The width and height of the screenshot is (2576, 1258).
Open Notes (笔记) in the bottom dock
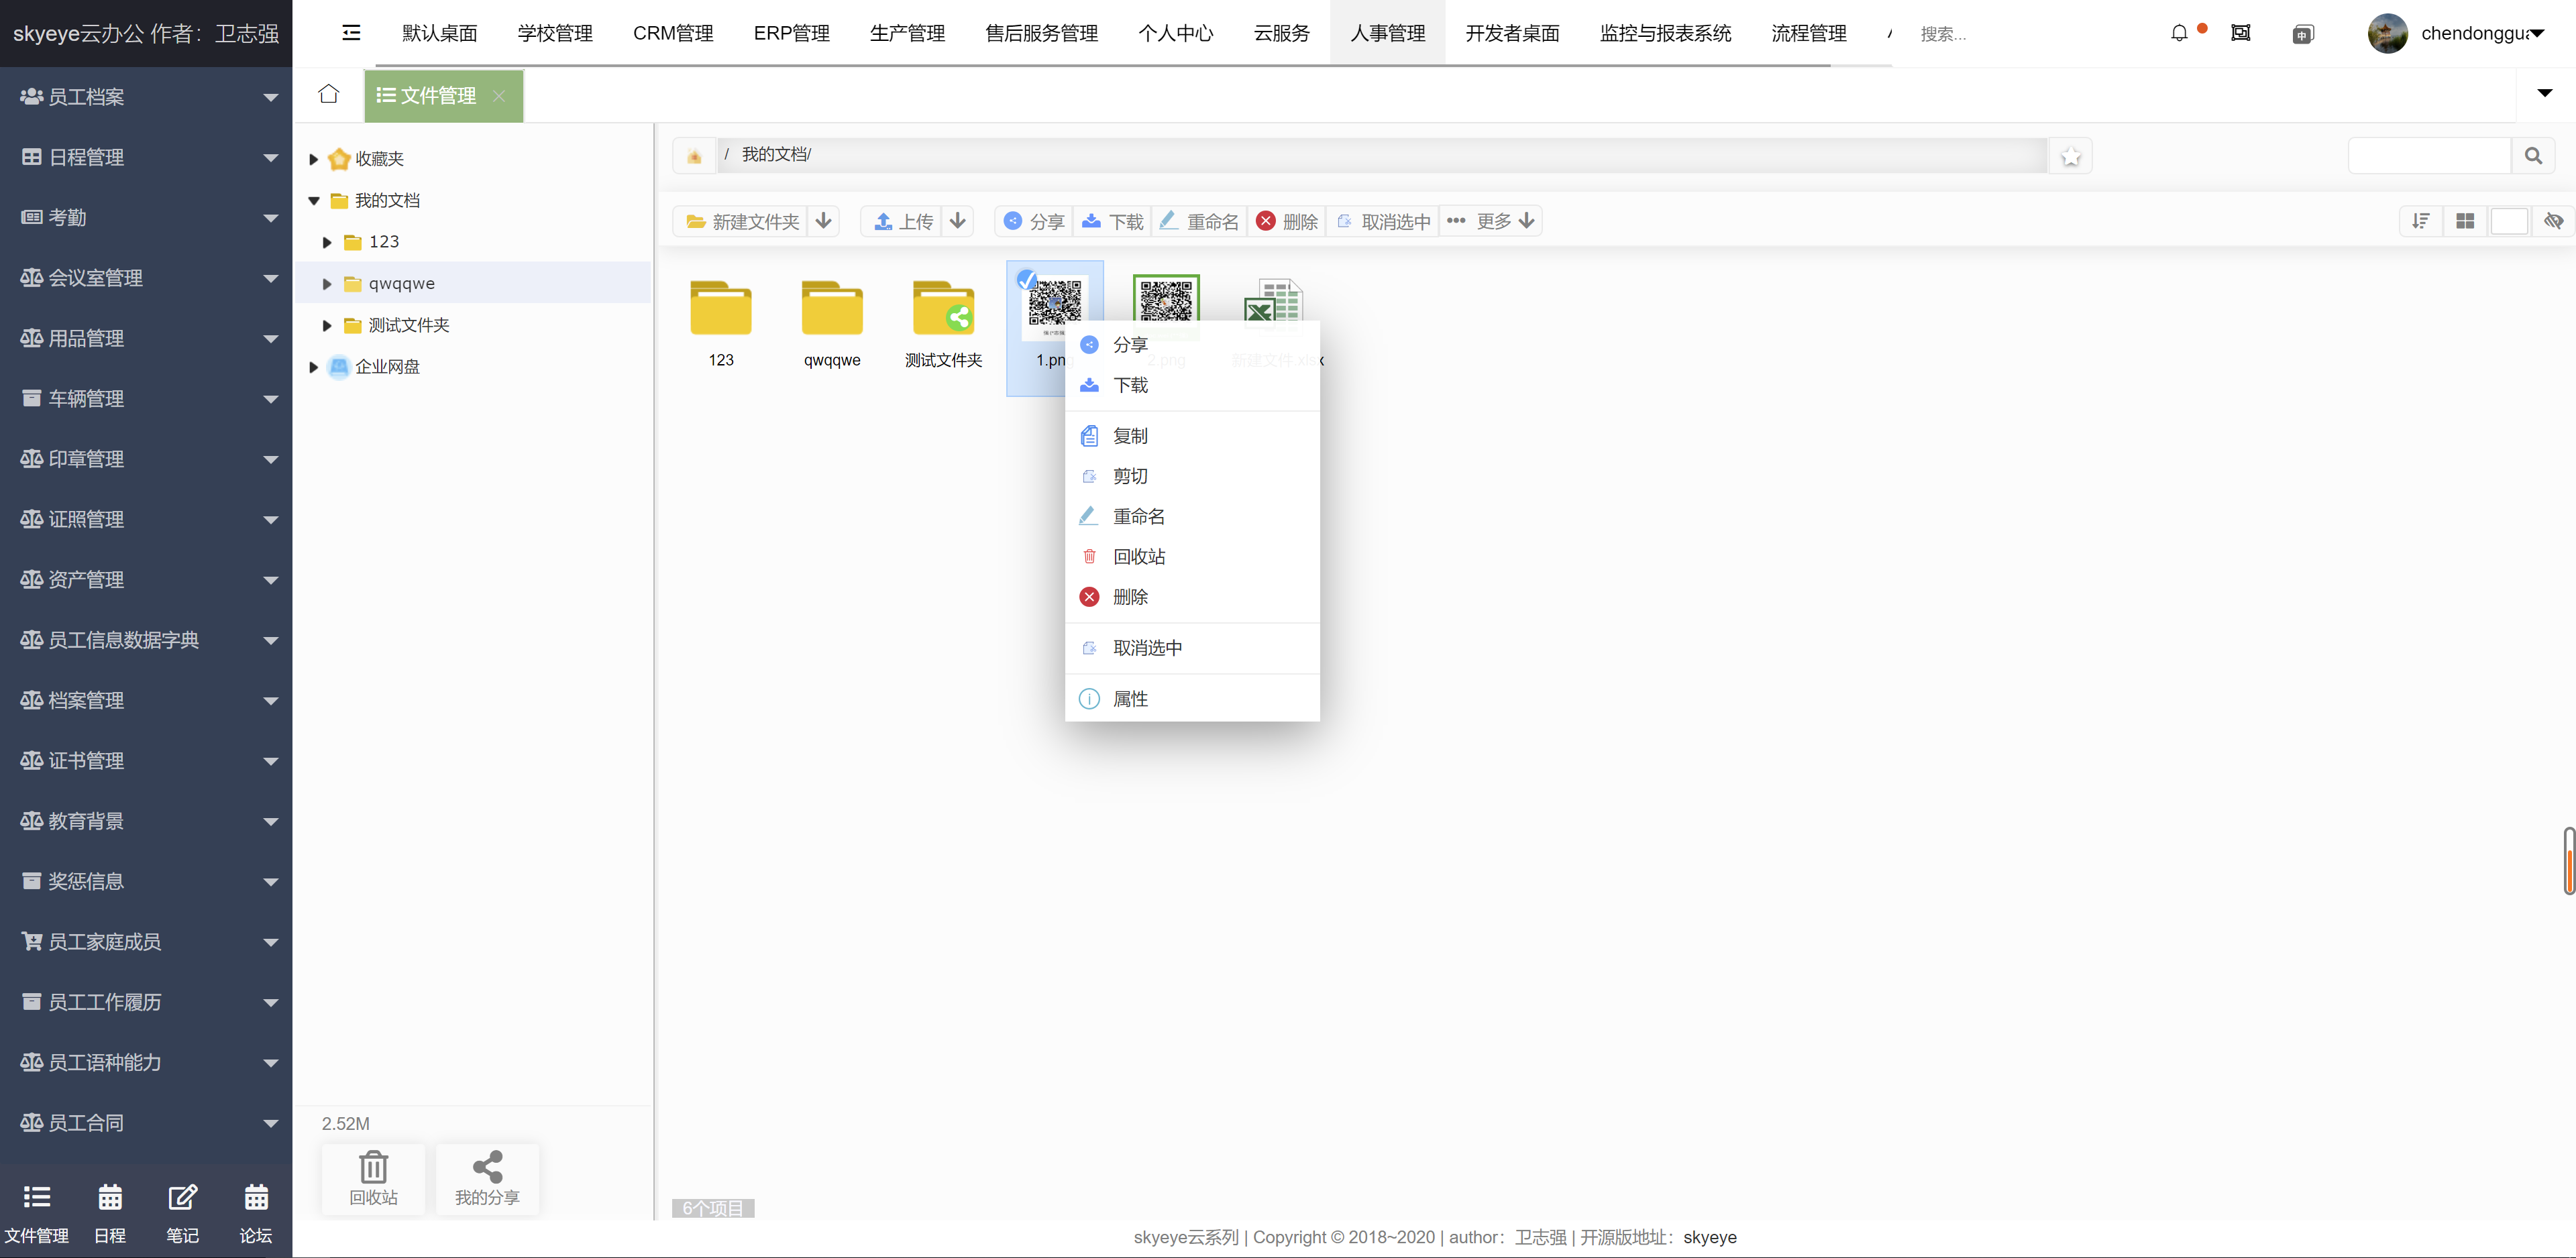click(x=182, y=1211)
